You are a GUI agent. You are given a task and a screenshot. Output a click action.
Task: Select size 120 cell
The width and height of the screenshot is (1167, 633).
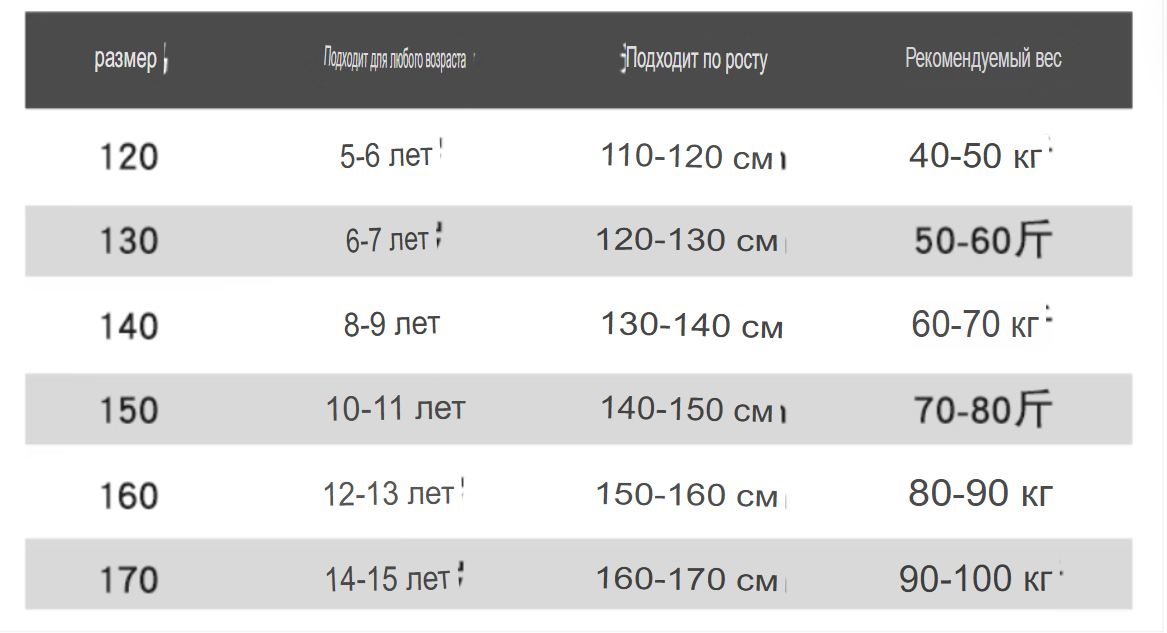(129, 157)
